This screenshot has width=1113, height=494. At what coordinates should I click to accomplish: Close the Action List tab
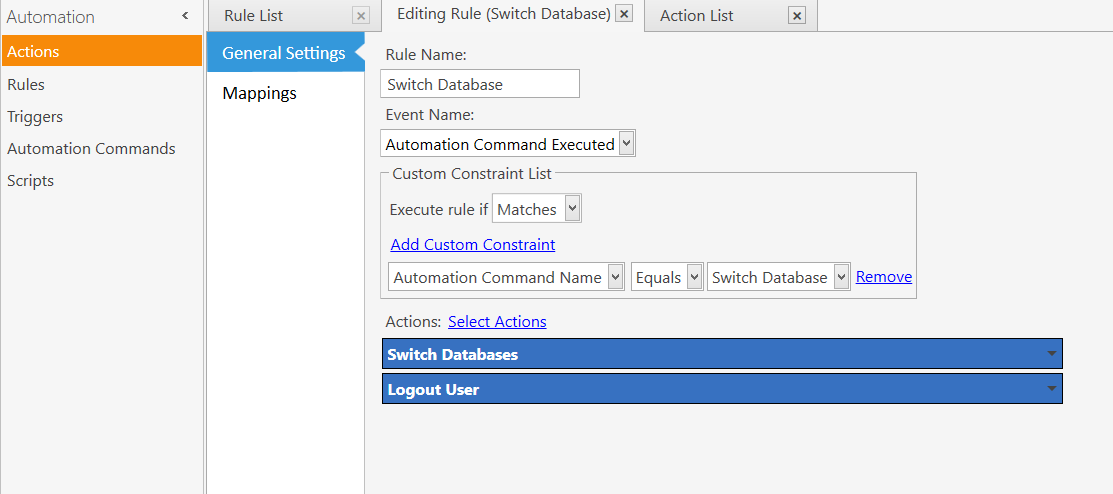pyautogui.click(x=797, y=16)
